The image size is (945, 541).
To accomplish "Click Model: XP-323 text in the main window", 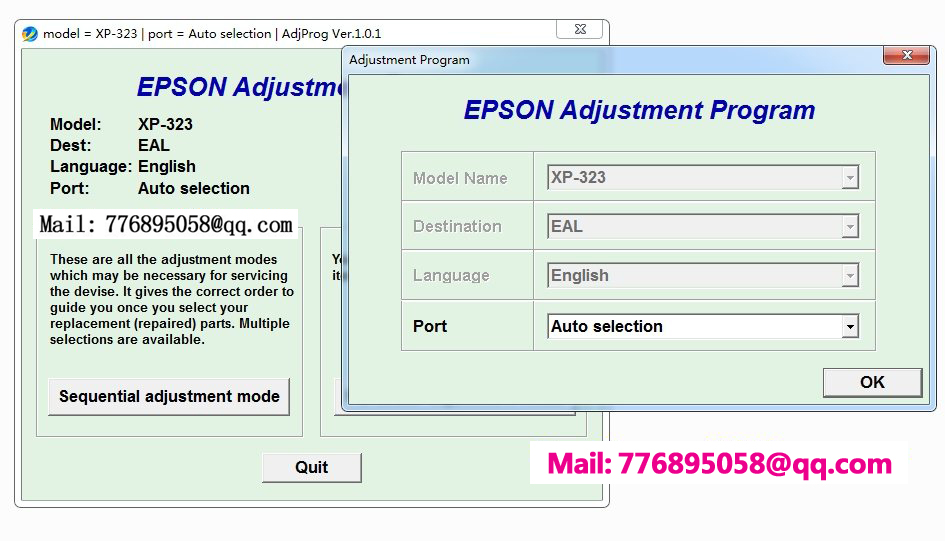I will click(x=121, y=124).
